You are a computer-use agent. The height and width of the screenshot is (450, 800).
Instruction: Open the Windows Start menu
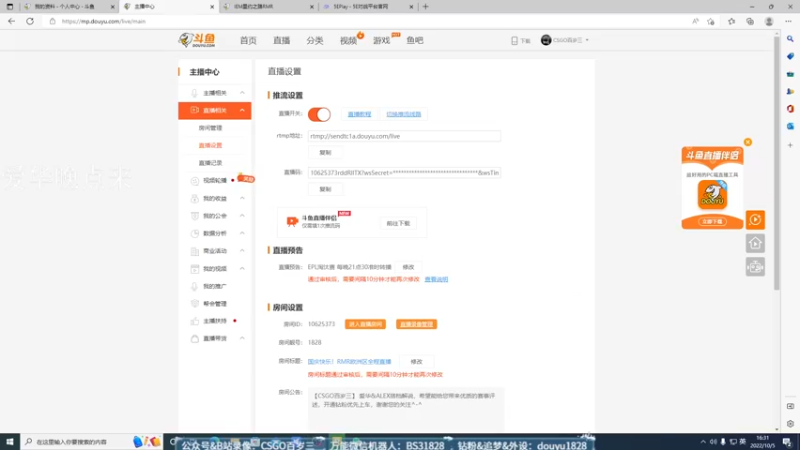(10, 442)
